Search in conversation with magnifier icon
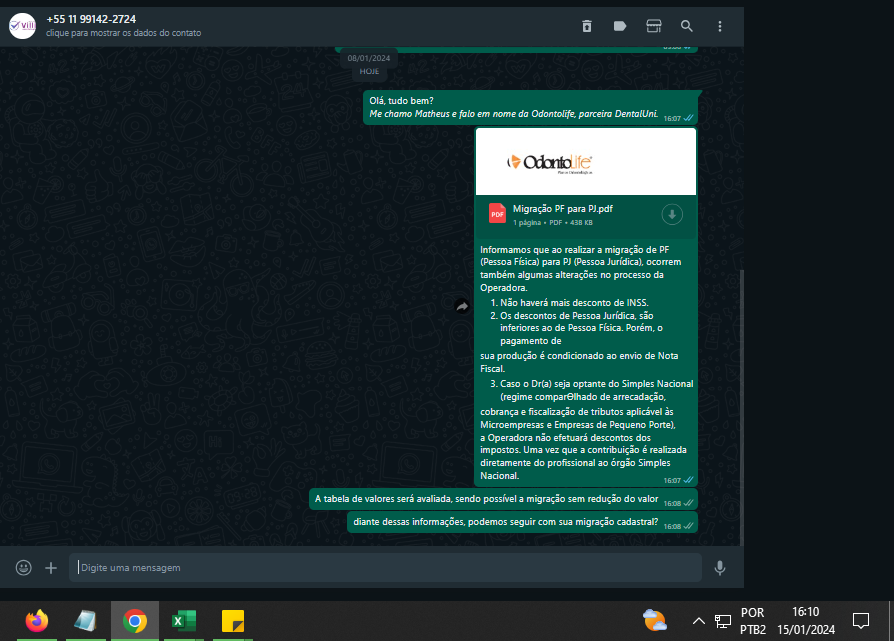 (686, 26)
